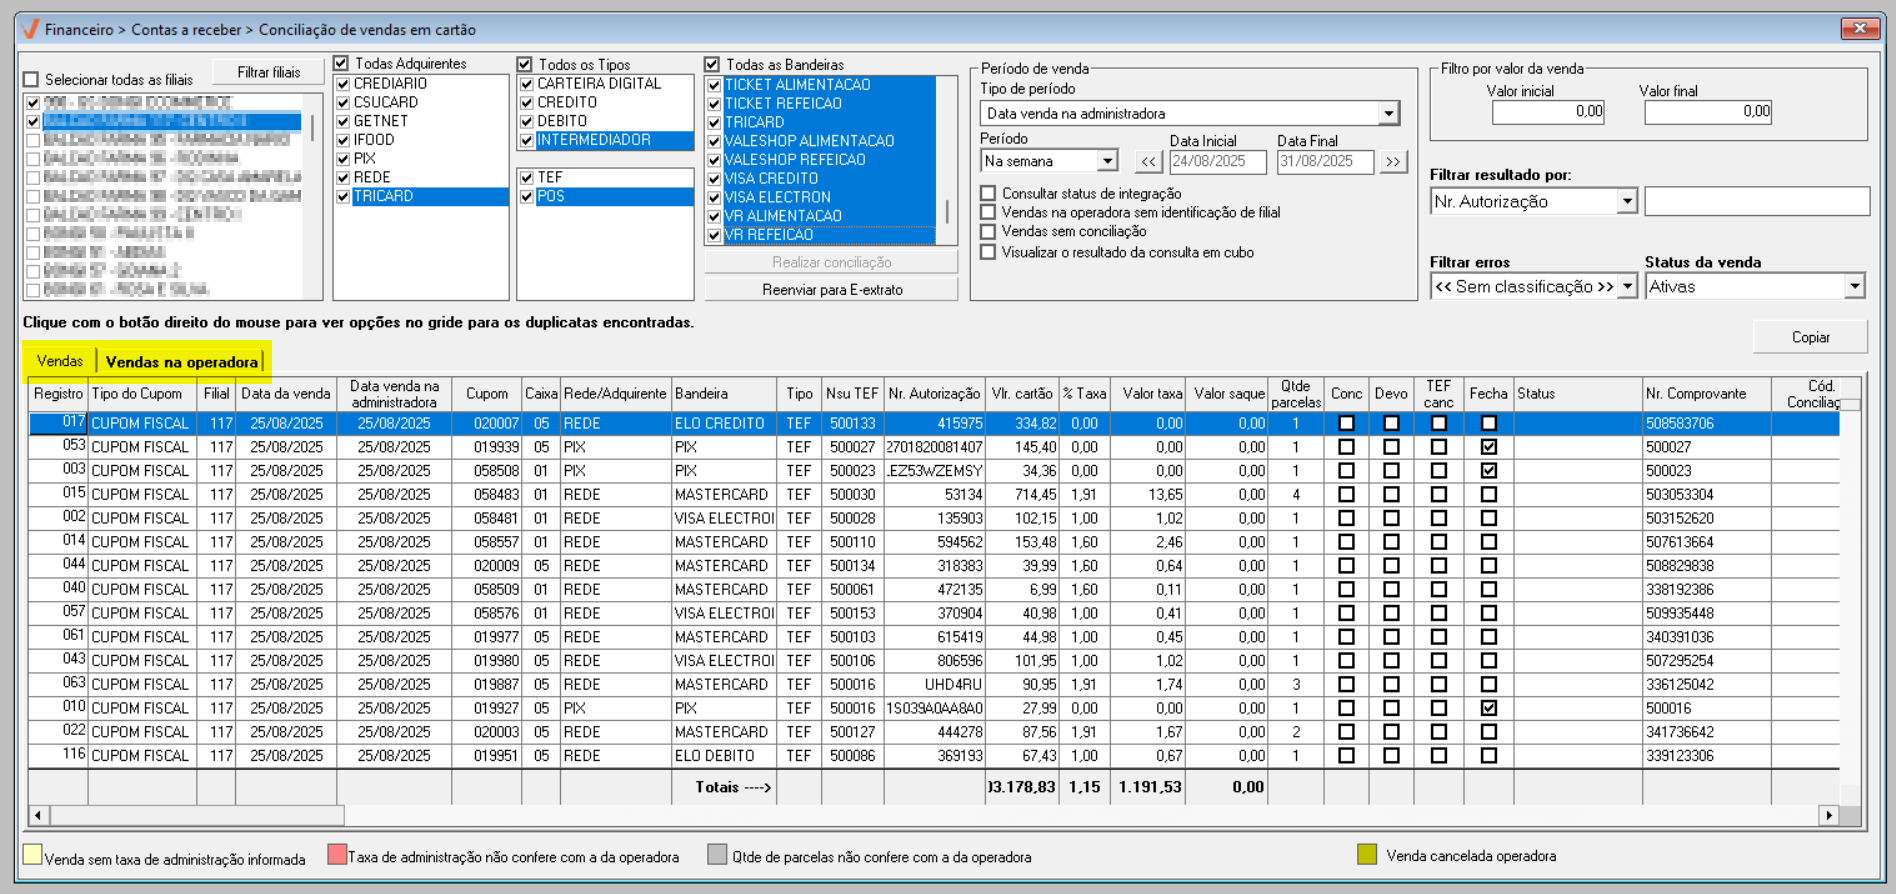Click the olive 'Venda cancelada operadora' legend box
1896x894 pixels.
click(x=1366, y=855)
